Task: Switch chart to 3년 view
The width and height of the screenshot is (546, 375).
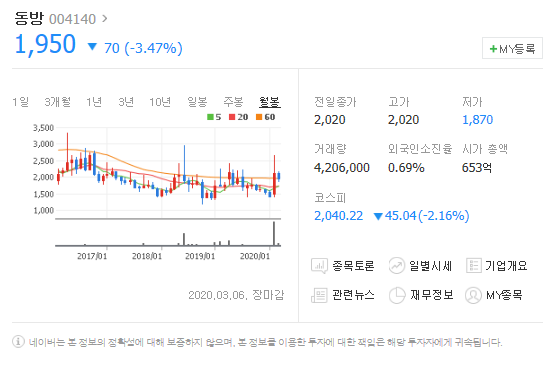Action: coord(126,102)
